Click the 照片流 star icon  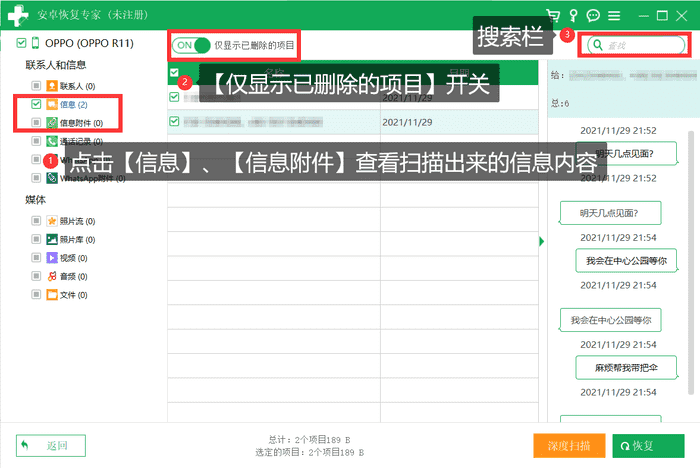click(52, 221)
